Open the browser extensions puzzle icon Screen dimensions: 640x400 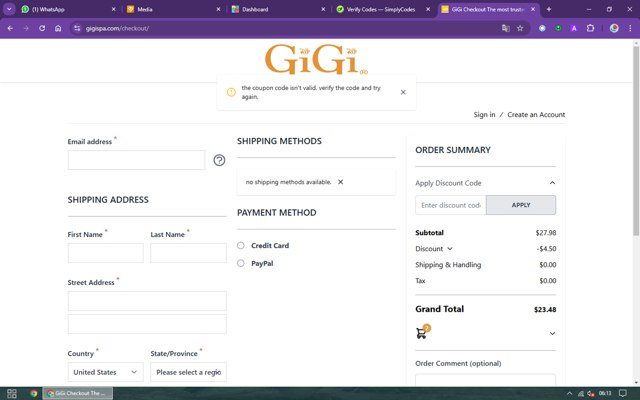click(591, 28)
